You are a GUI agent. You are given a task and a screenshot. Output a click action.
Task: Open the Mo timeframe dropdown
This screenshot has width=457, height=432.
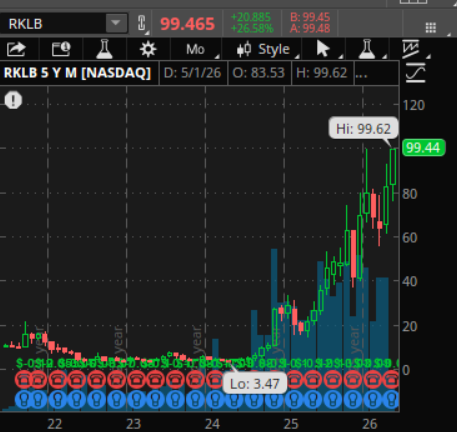coord(195,49)
